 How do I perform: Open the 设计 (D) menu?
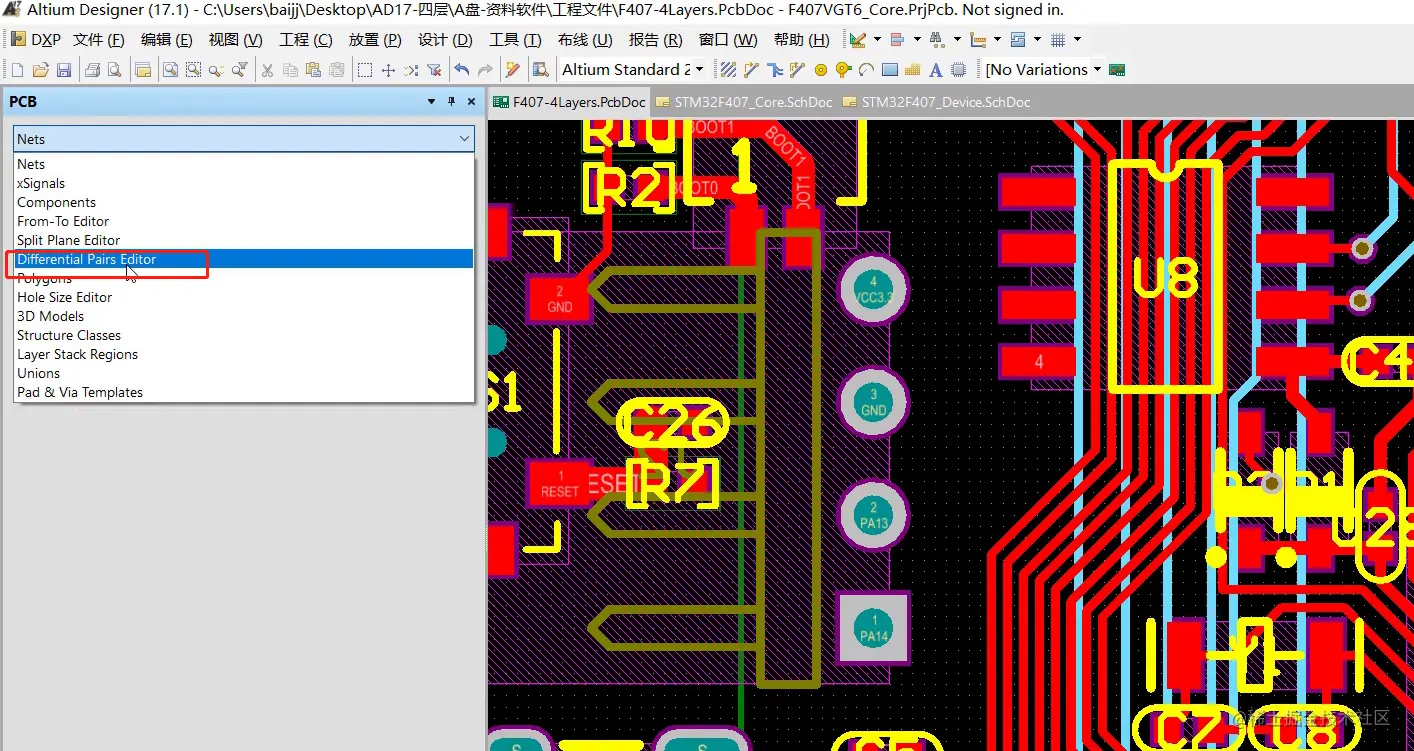[445, 40]
